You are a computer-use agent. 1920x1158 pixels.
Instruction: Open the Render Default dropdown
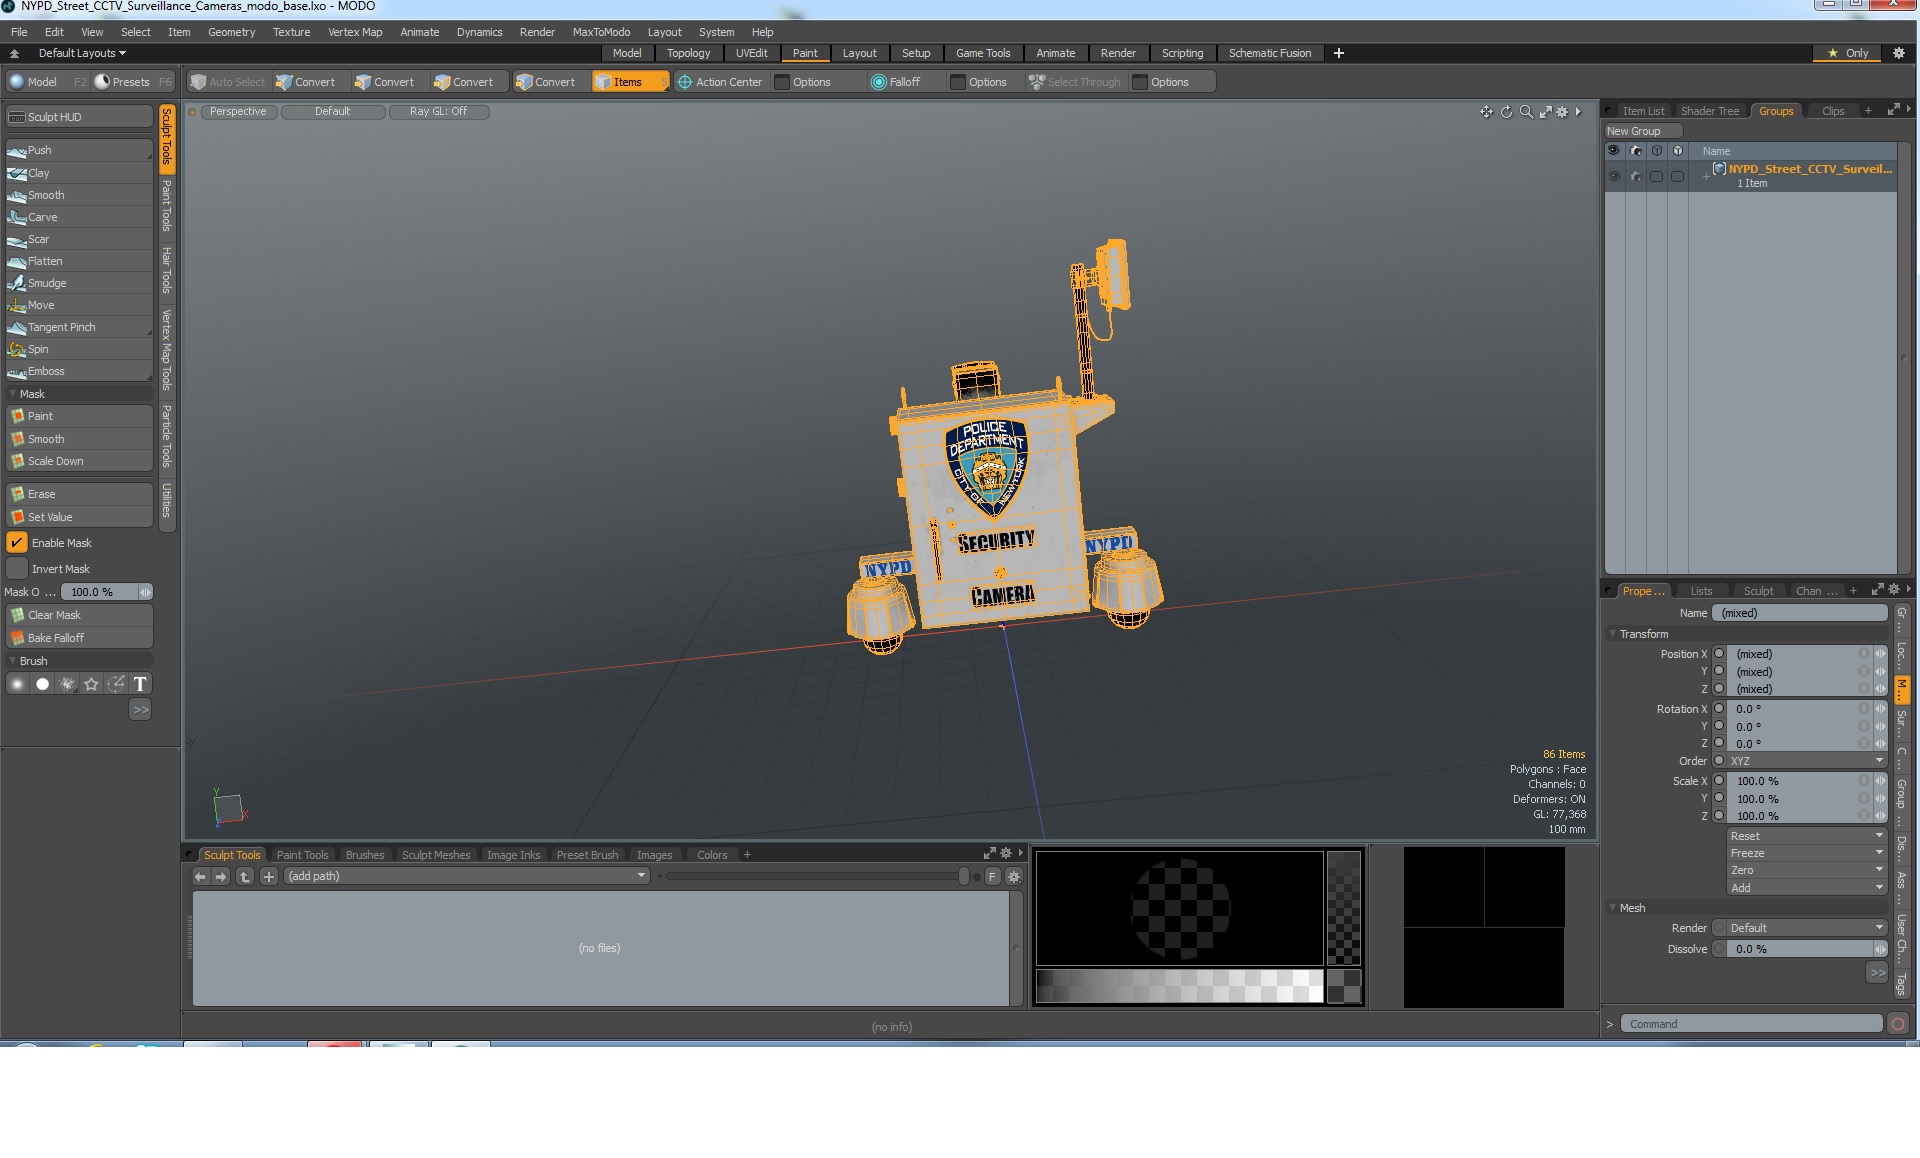click(x=1806, y=928)
